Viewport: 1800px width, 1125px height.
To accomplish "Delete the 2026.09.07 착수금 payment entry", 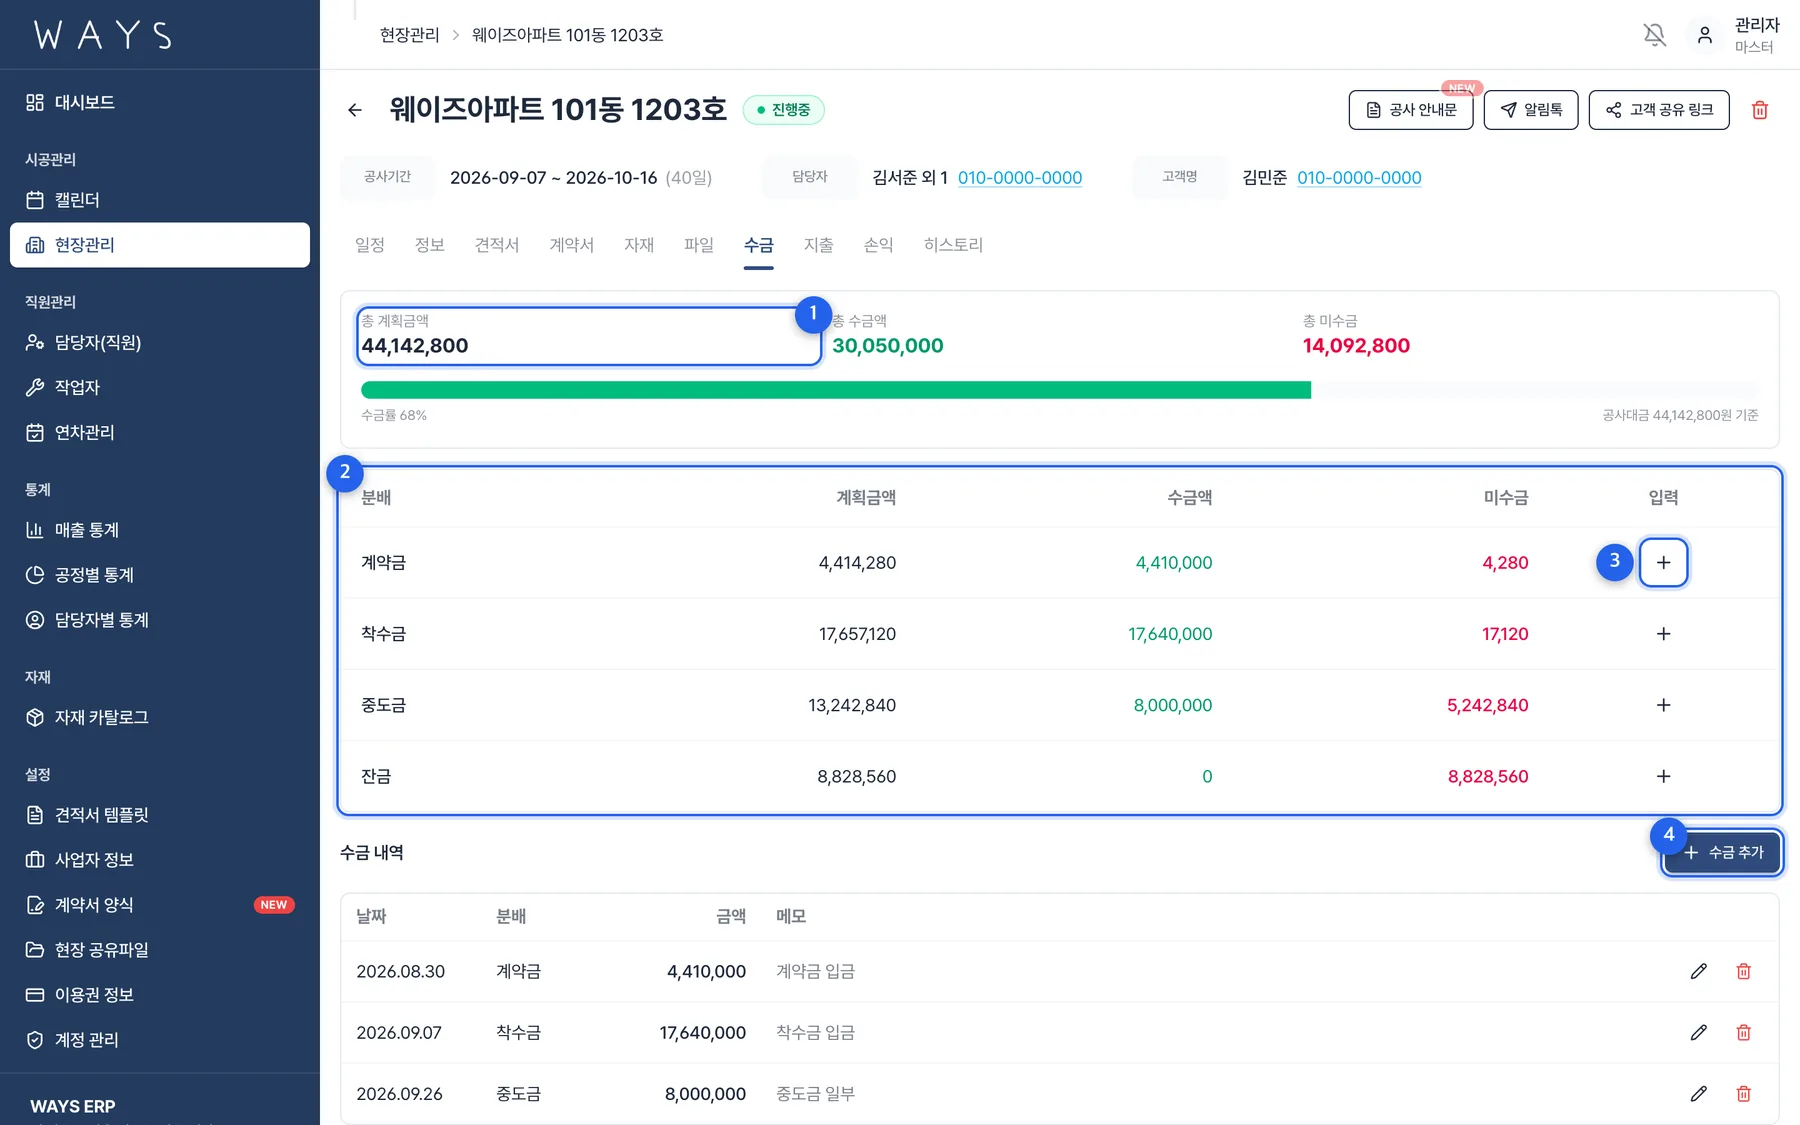I will pyautogui.click(x=1743, y=1032).
